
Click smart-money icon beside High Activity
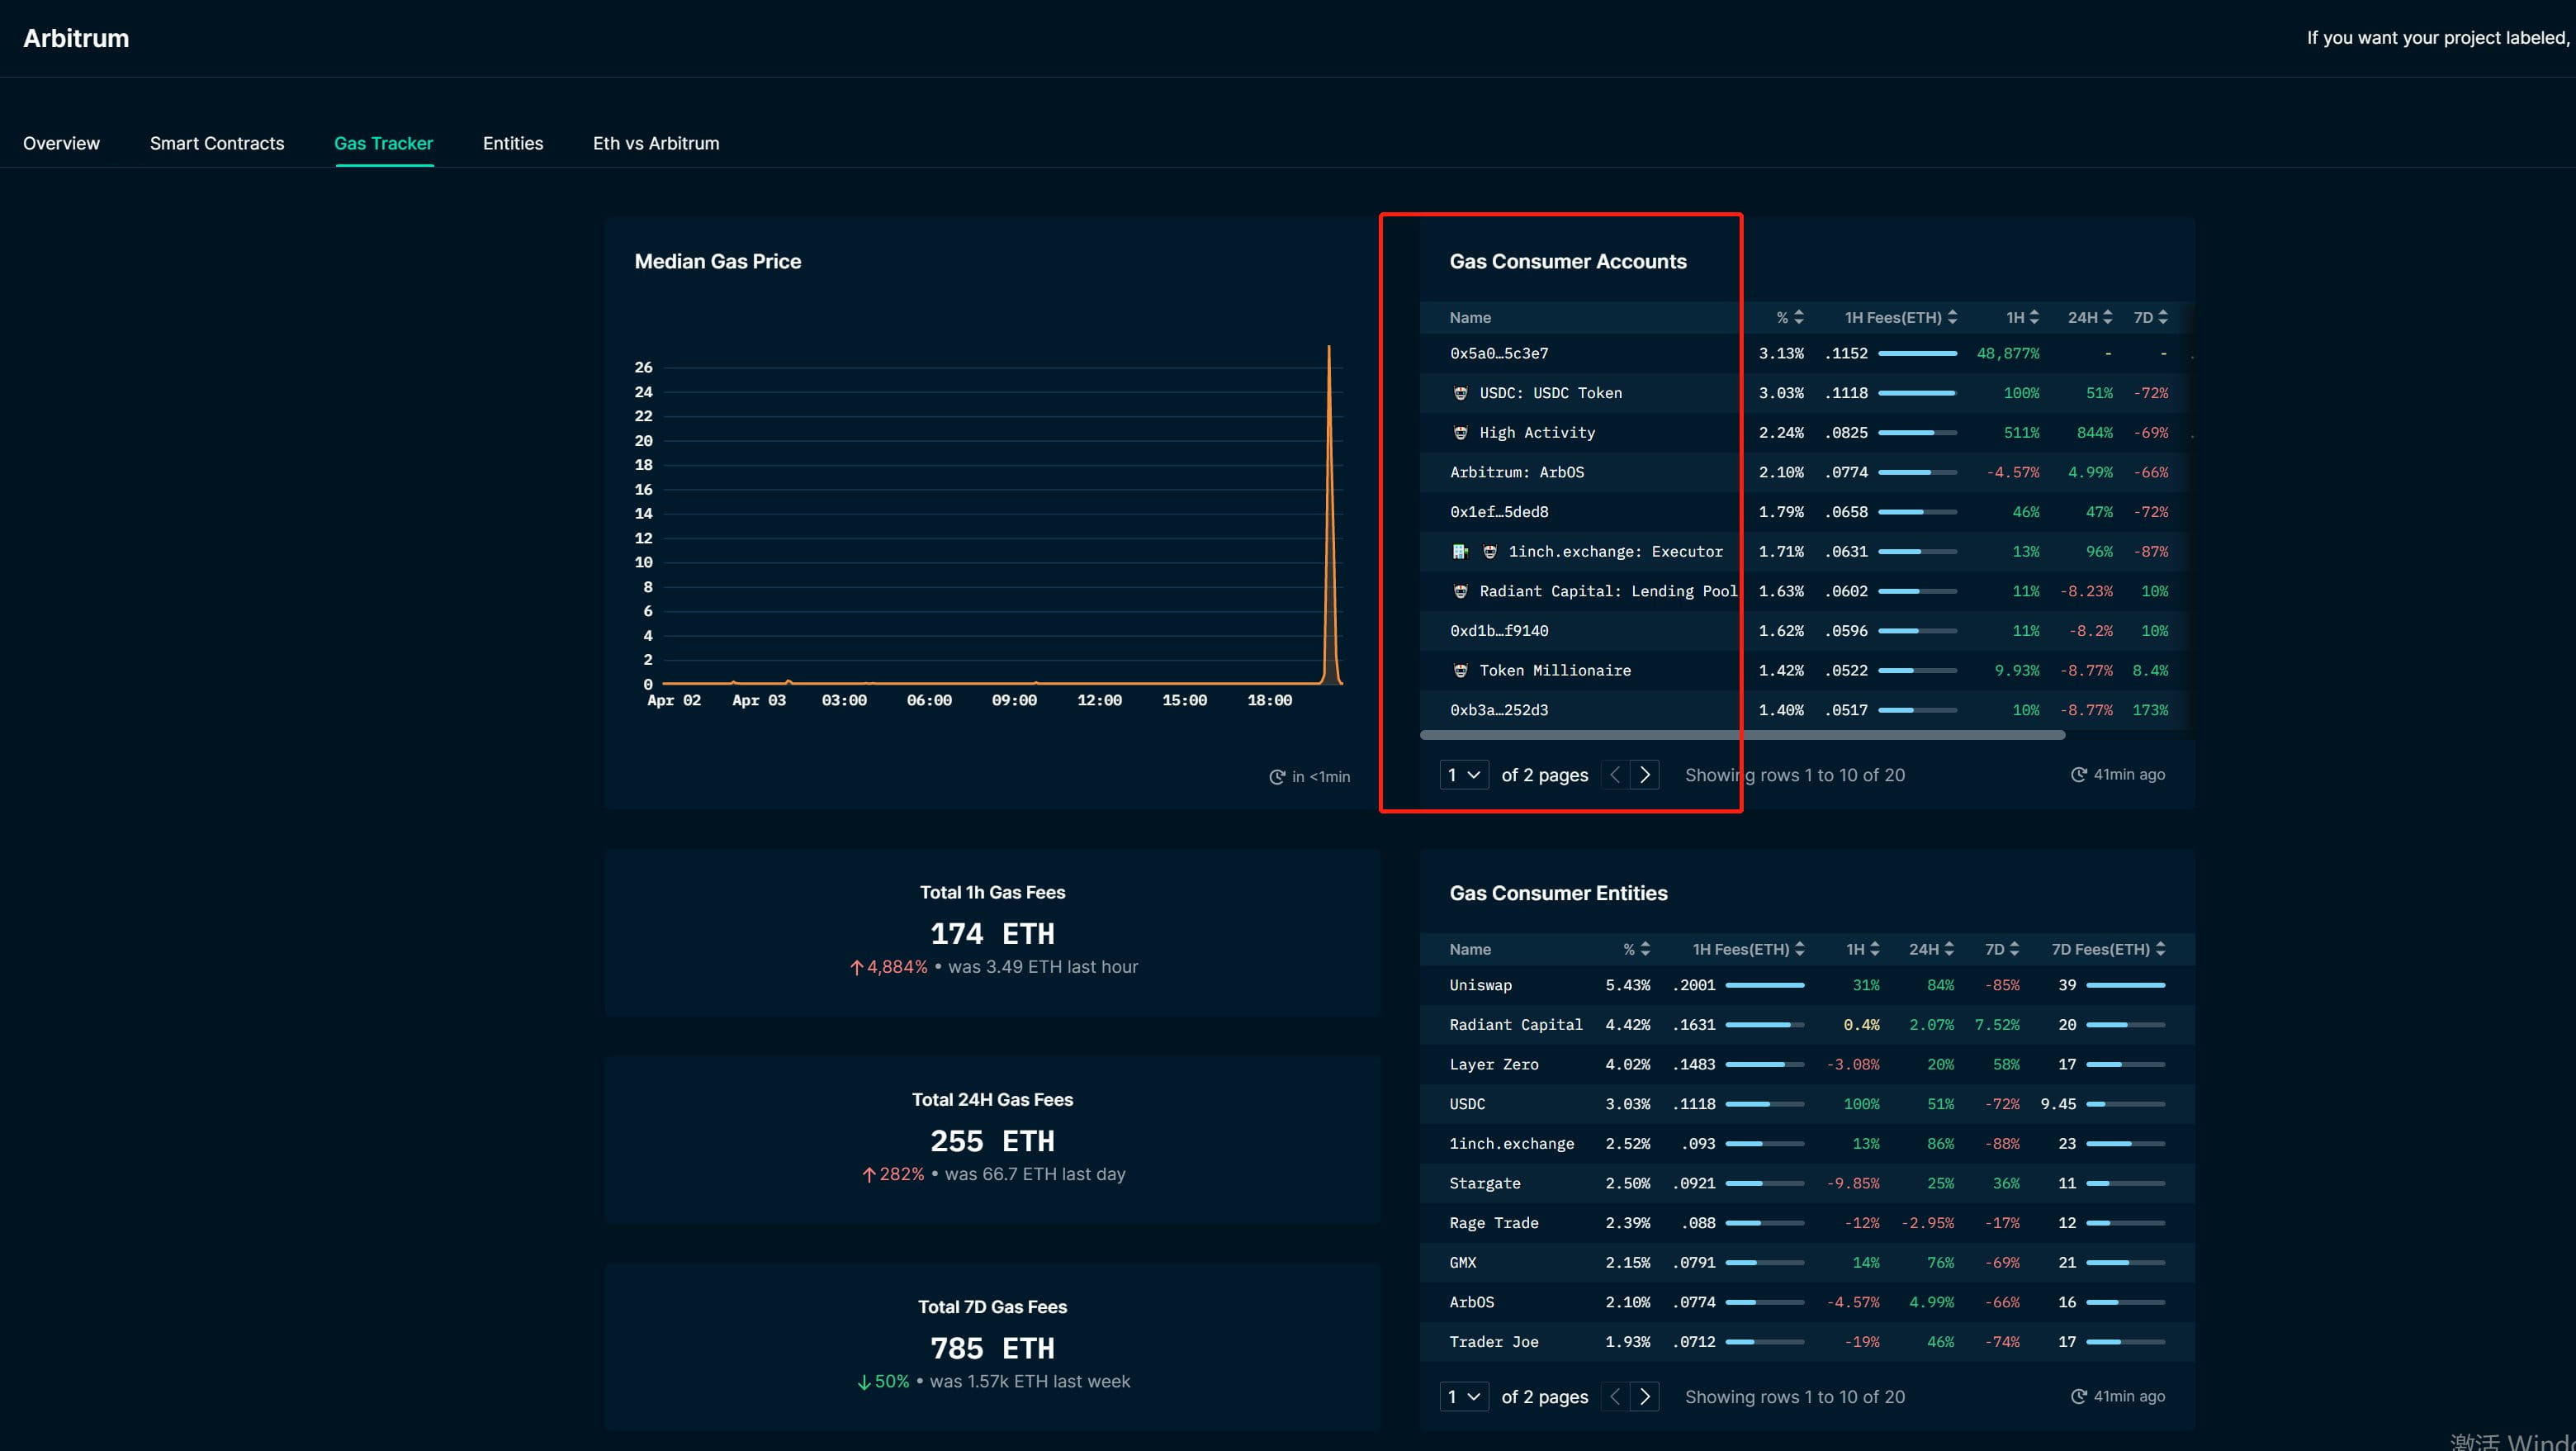pos(1460,433)
